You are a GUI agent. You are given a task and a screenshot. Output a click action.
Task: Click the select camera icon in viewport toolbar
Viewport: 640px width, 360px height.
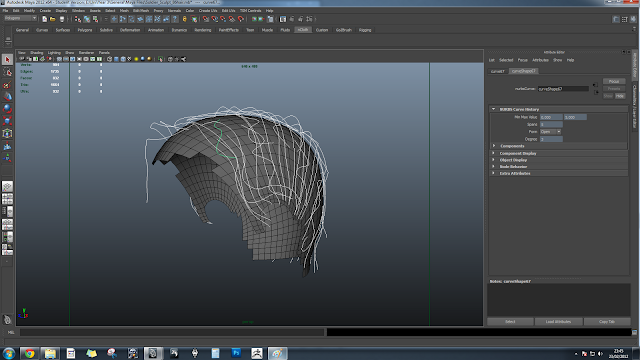coord(22,59)
